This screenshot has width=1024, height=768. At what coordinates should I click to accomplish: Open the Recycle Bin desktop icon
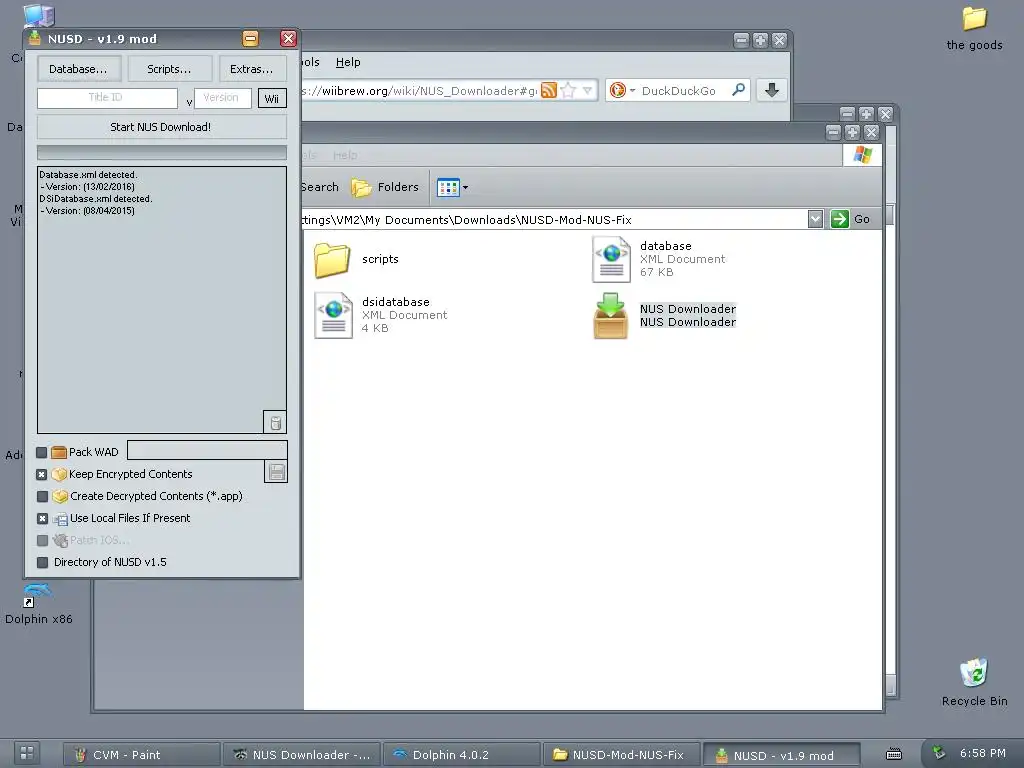pos(974,682)
